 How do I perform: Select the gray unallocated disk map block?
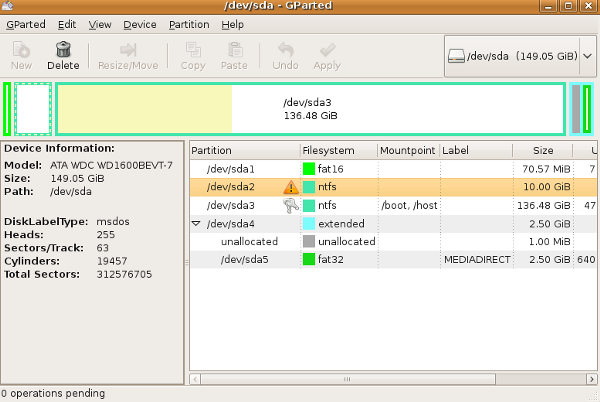click(x=576, y=109)
